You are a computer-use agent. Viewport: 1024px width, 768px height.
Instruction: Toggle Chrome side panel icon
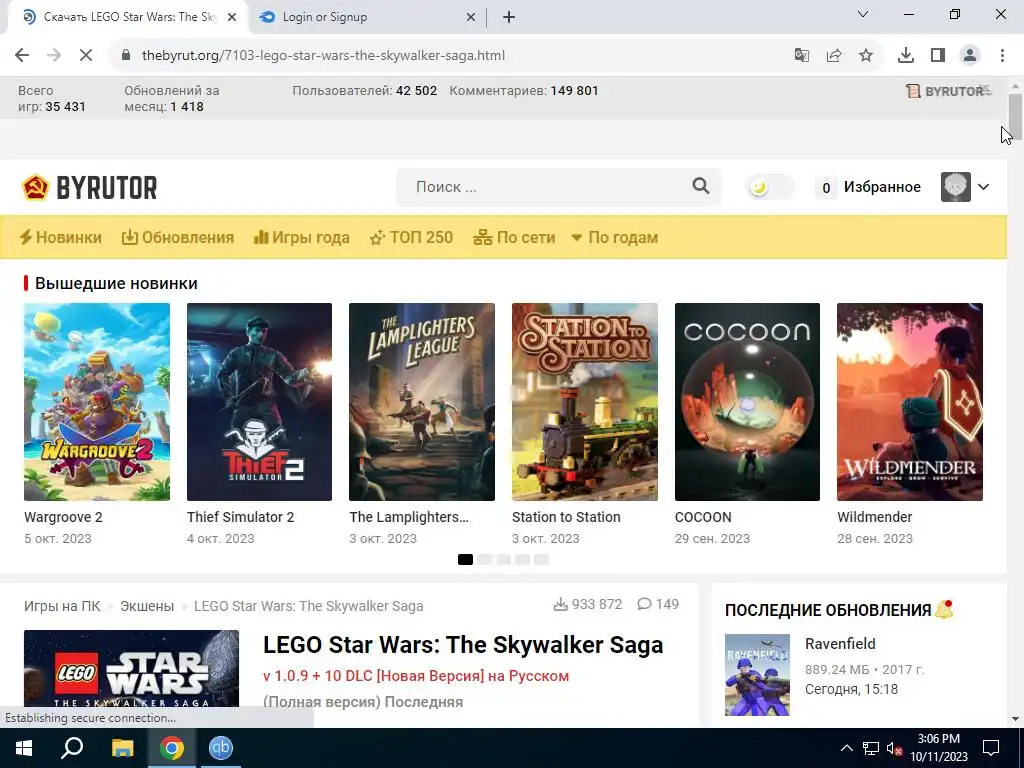938,56
